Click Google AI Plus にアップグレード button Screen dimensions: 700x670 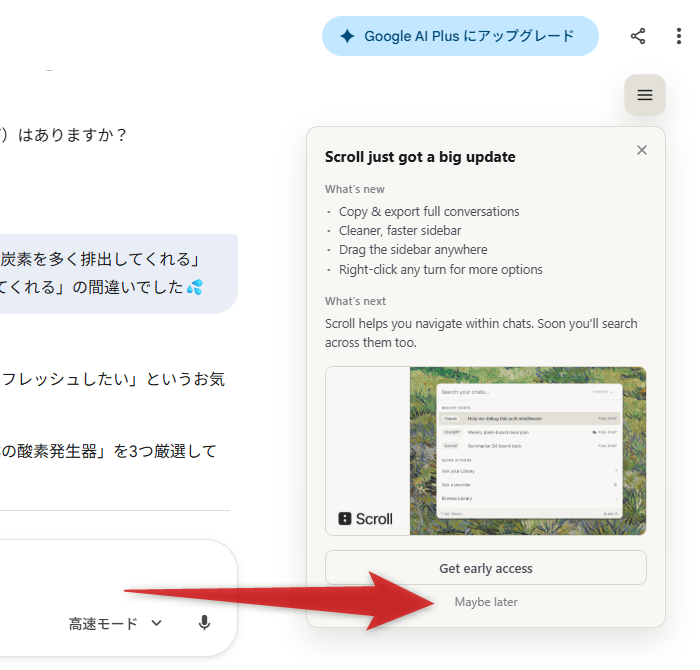point(460,36)
